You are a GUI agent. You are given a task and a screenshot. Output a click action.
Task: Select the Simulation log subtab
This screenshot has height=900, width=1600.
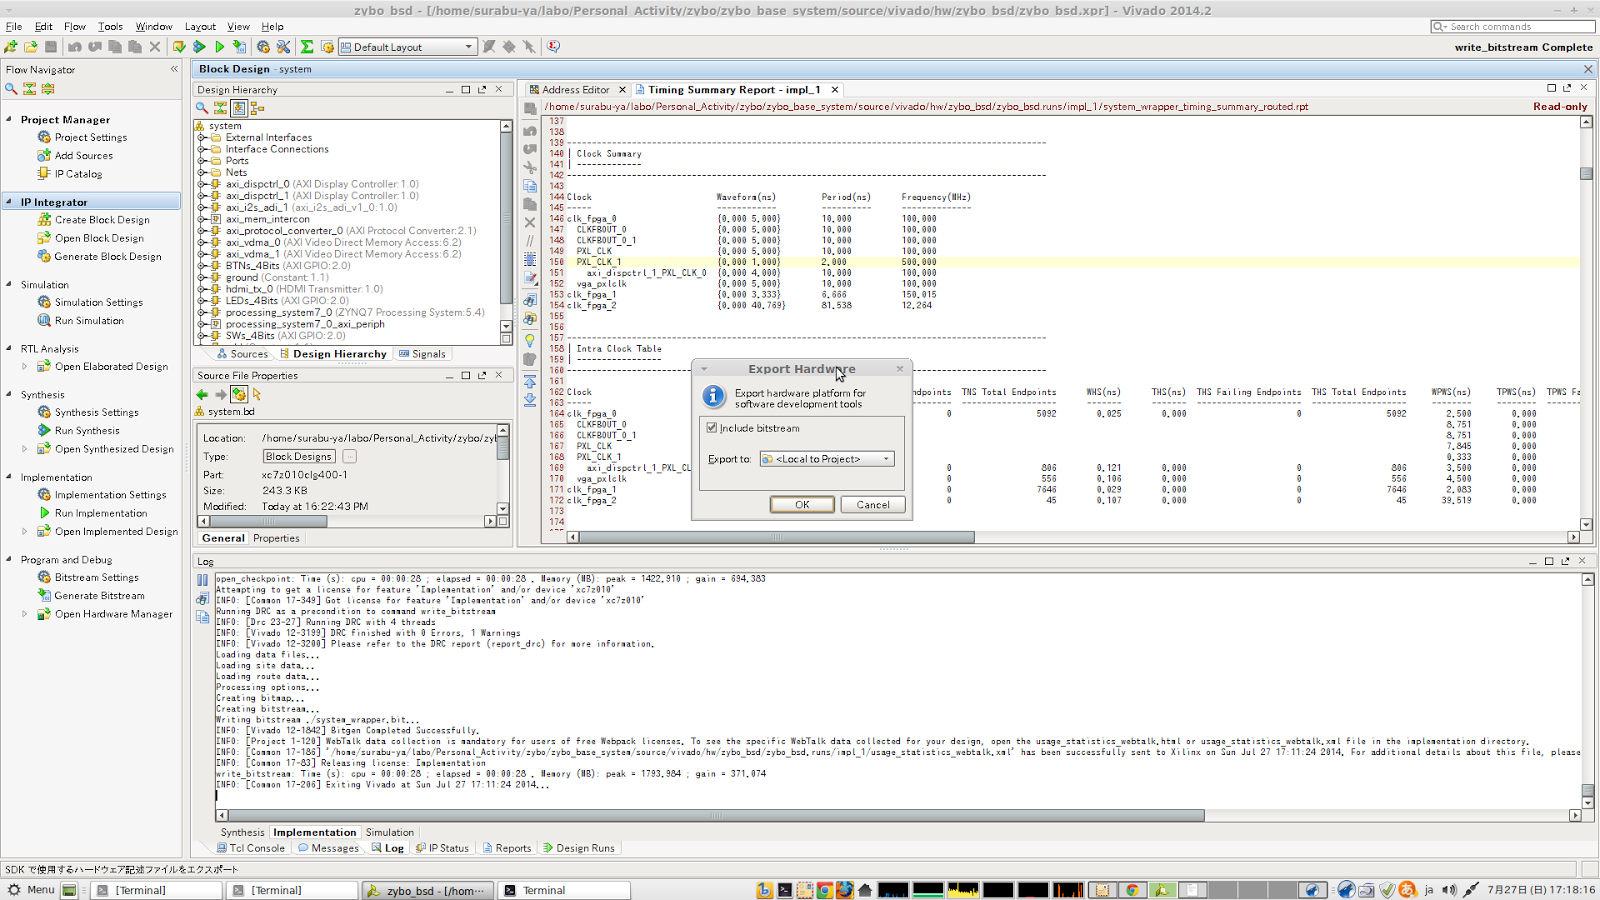pyautogui.click(x=389, y=832)
